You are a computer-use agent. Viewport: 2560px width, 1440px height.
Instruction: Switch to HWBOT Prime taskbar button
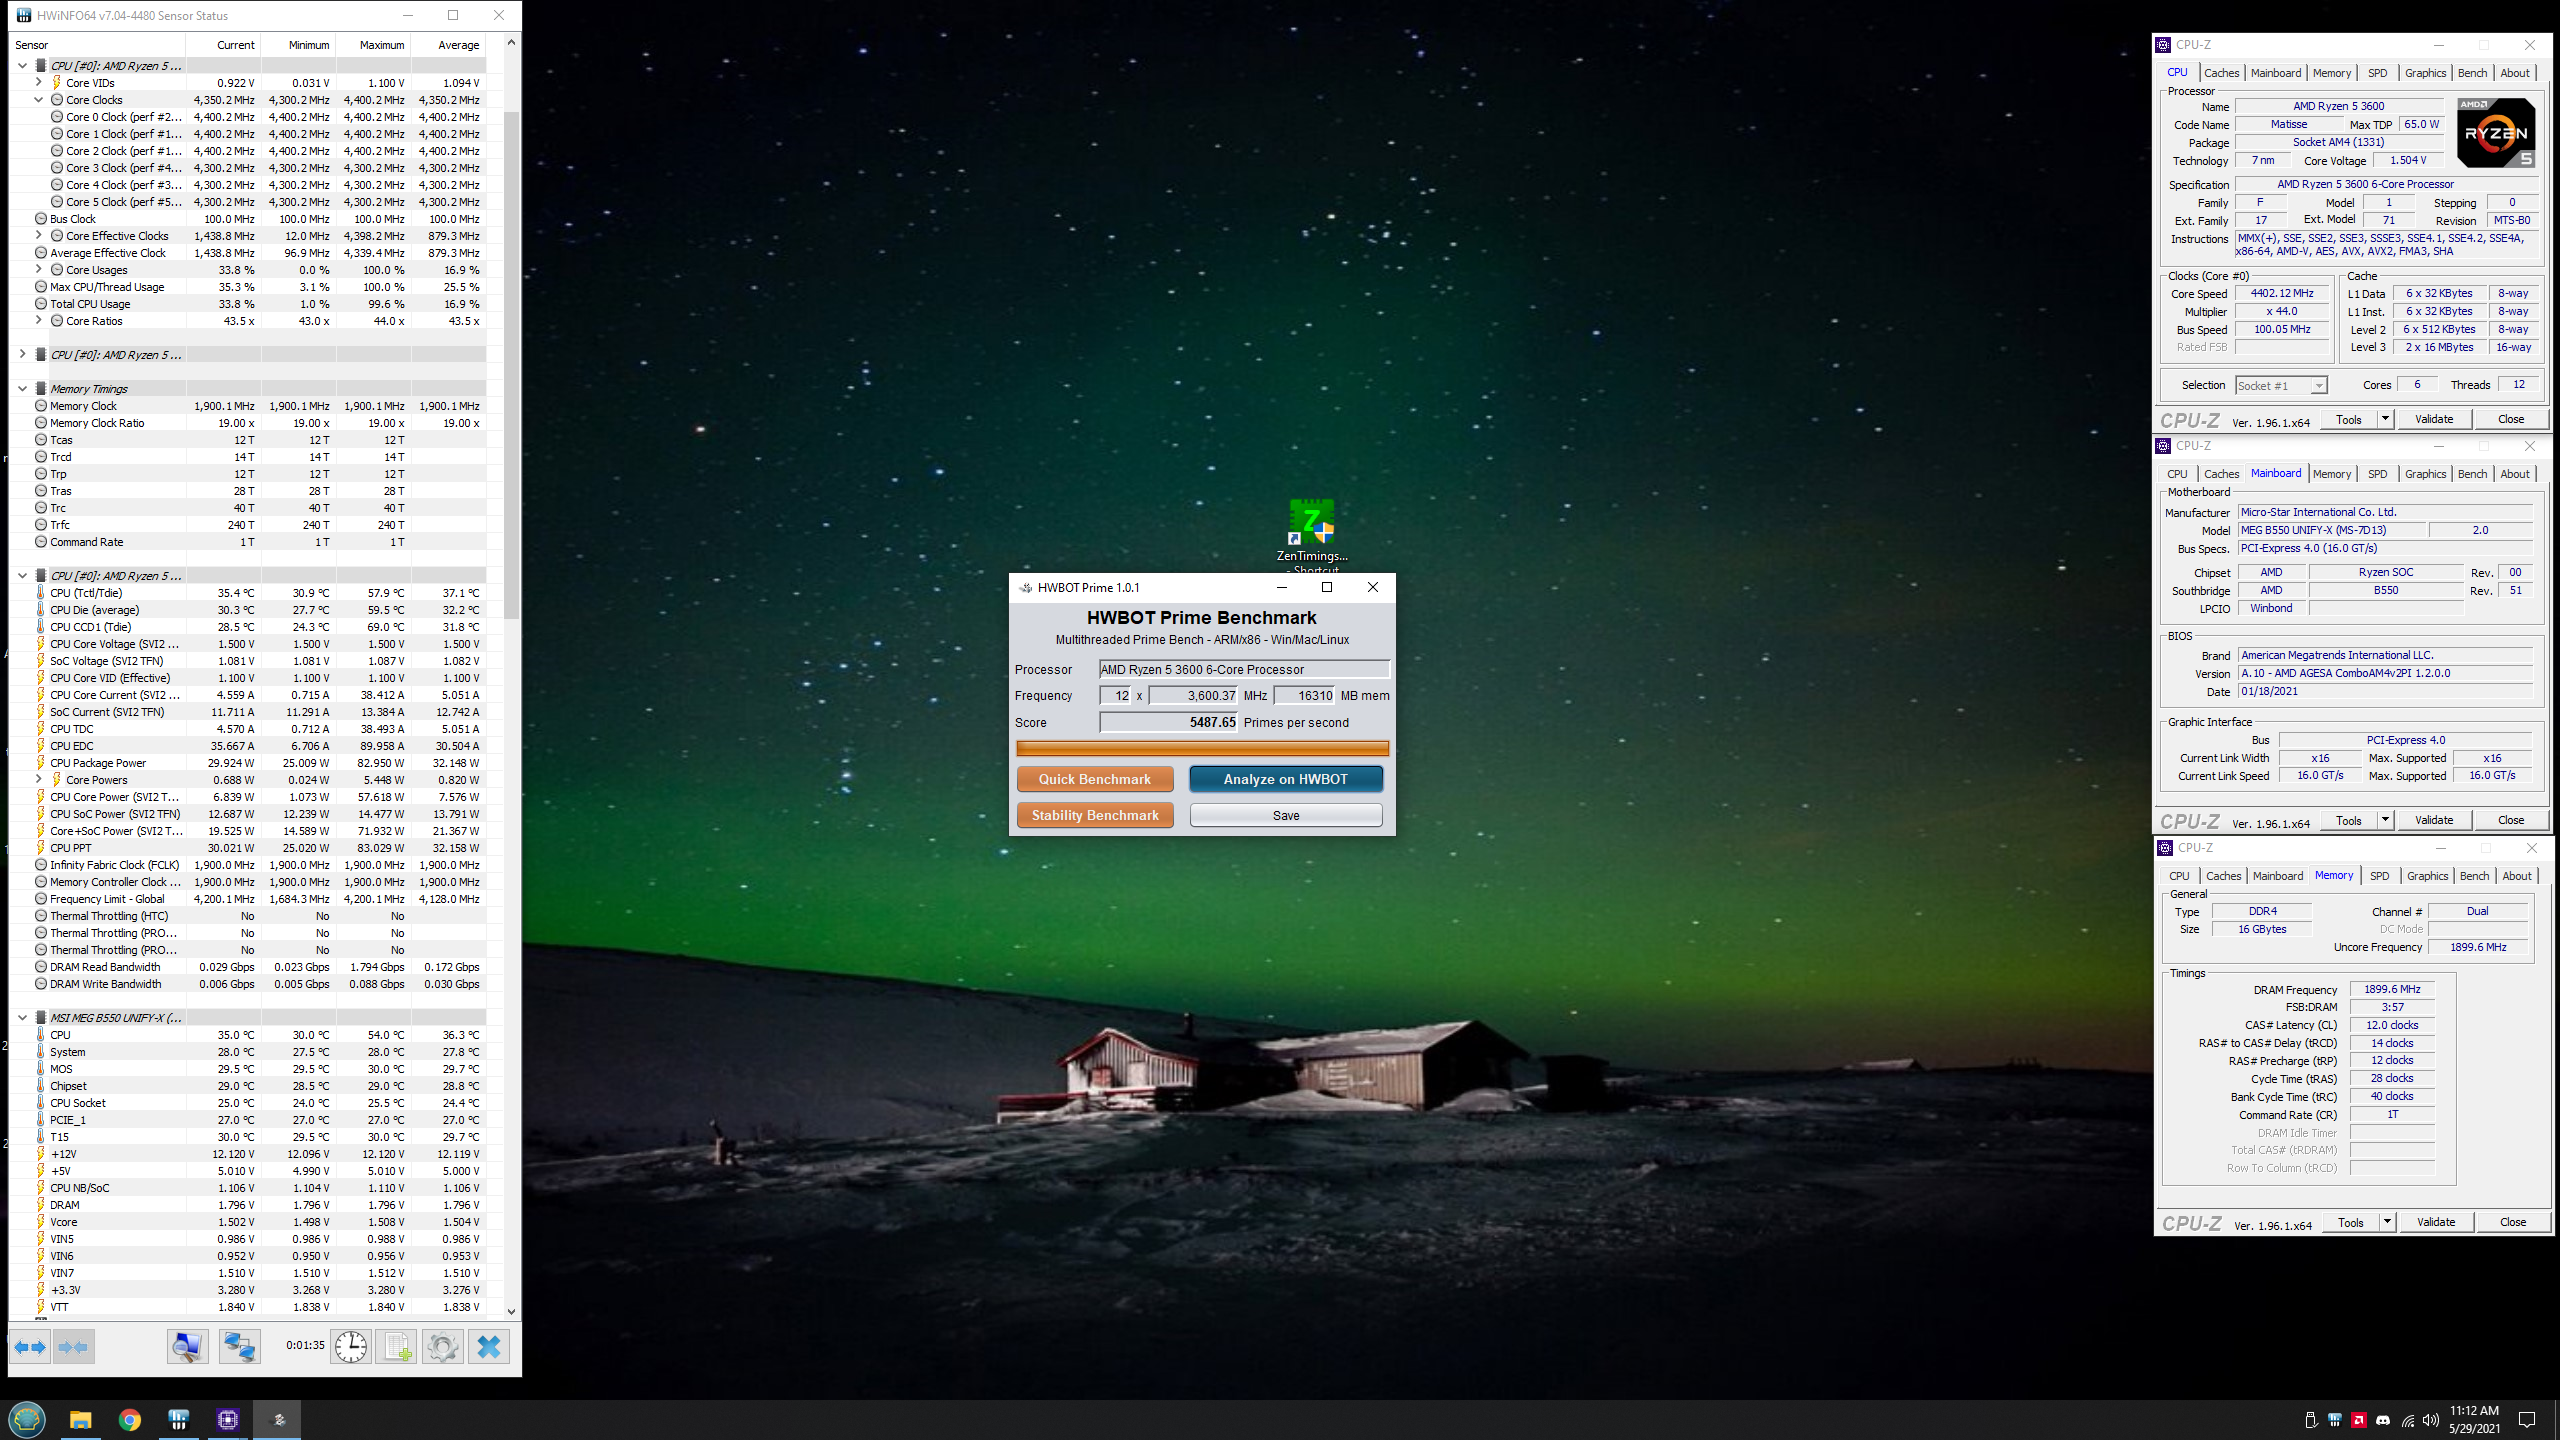pyautogui.click(x=278, y=1419)
